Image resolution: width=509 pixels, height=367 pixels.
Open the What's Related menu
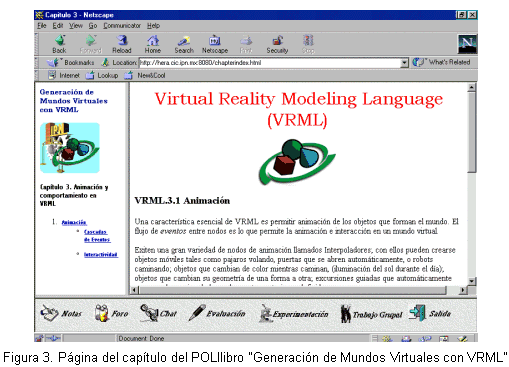tap(441, 62)
